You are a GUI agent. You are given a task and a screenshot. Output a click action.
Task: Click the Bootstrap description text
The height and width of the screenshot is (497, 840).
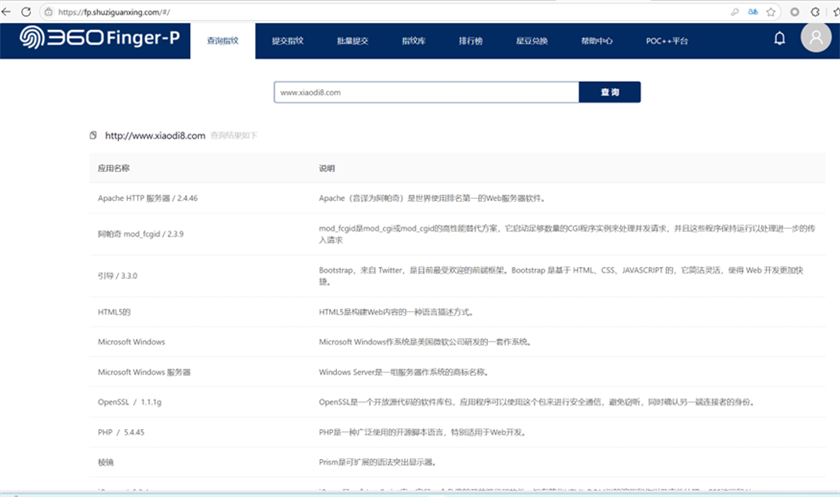pos(561,276)
